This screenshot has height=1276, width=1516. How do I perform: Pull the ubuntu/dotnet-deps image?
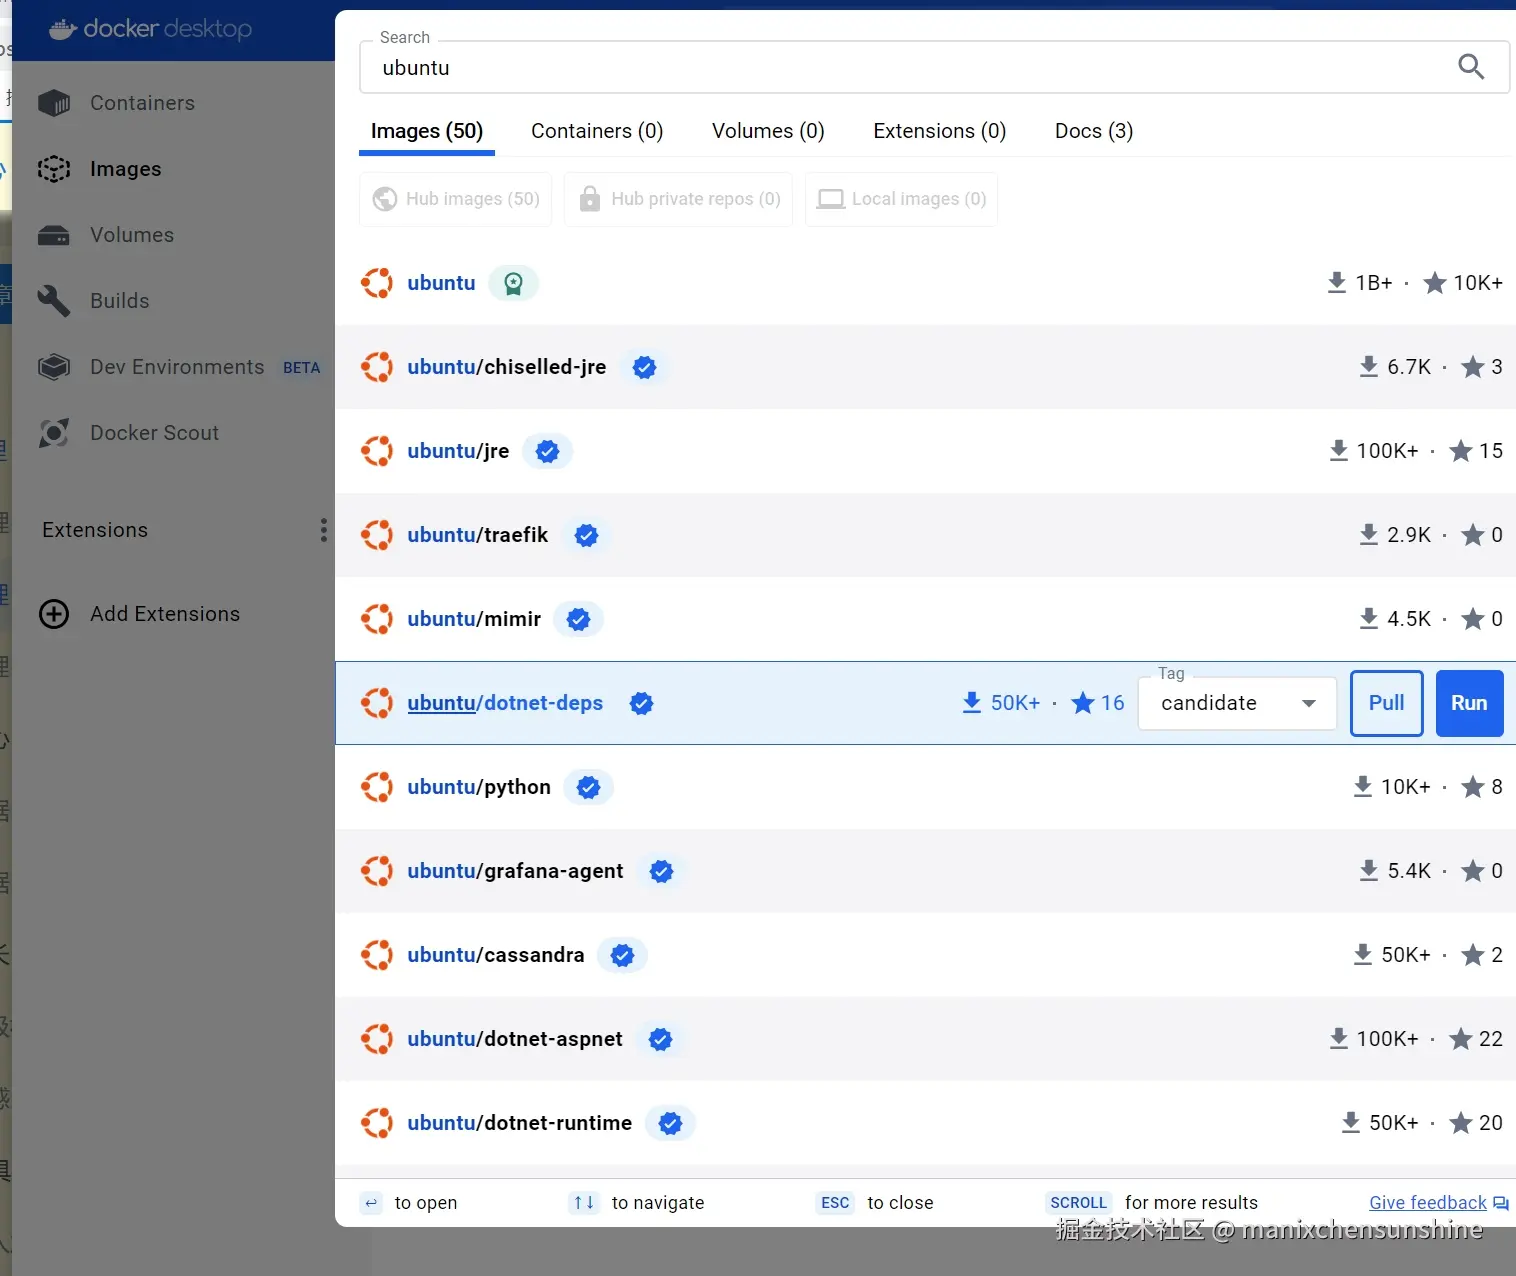(x=1385, y=703)
